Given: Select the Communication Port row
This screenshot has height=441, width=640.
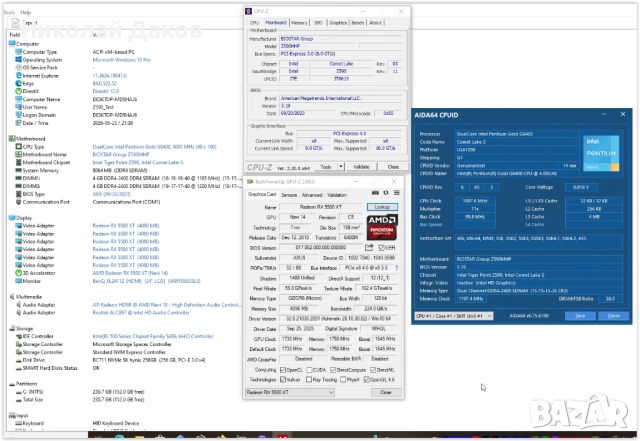Looking at the screenshot, I should click(x=122, y=202).
